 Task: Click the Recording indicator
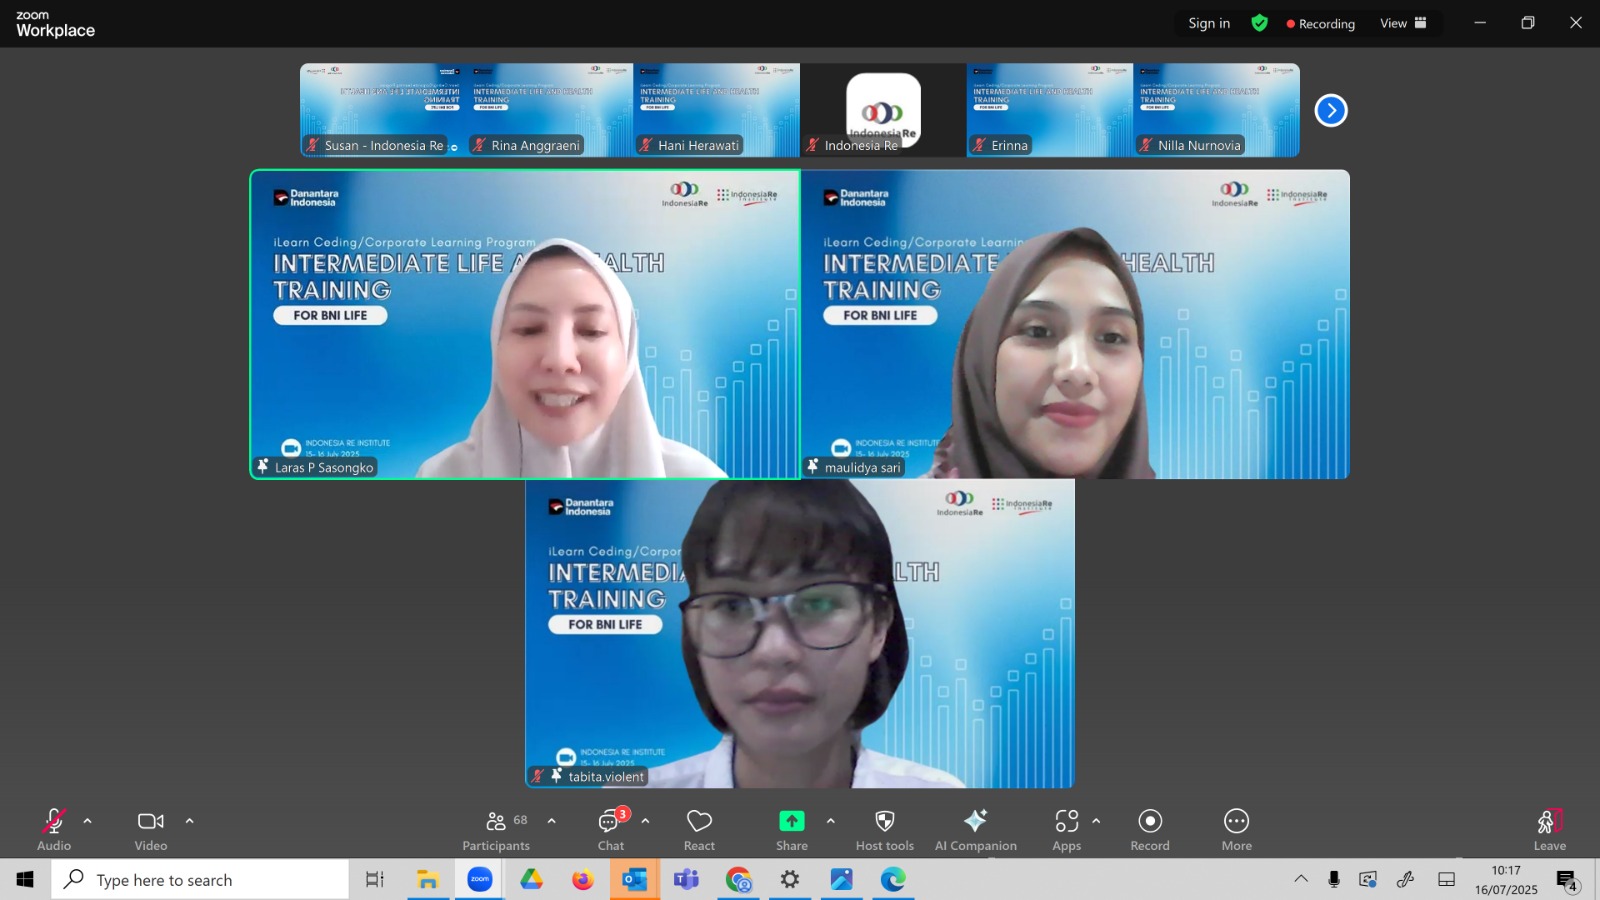[x=1321, y=23]
